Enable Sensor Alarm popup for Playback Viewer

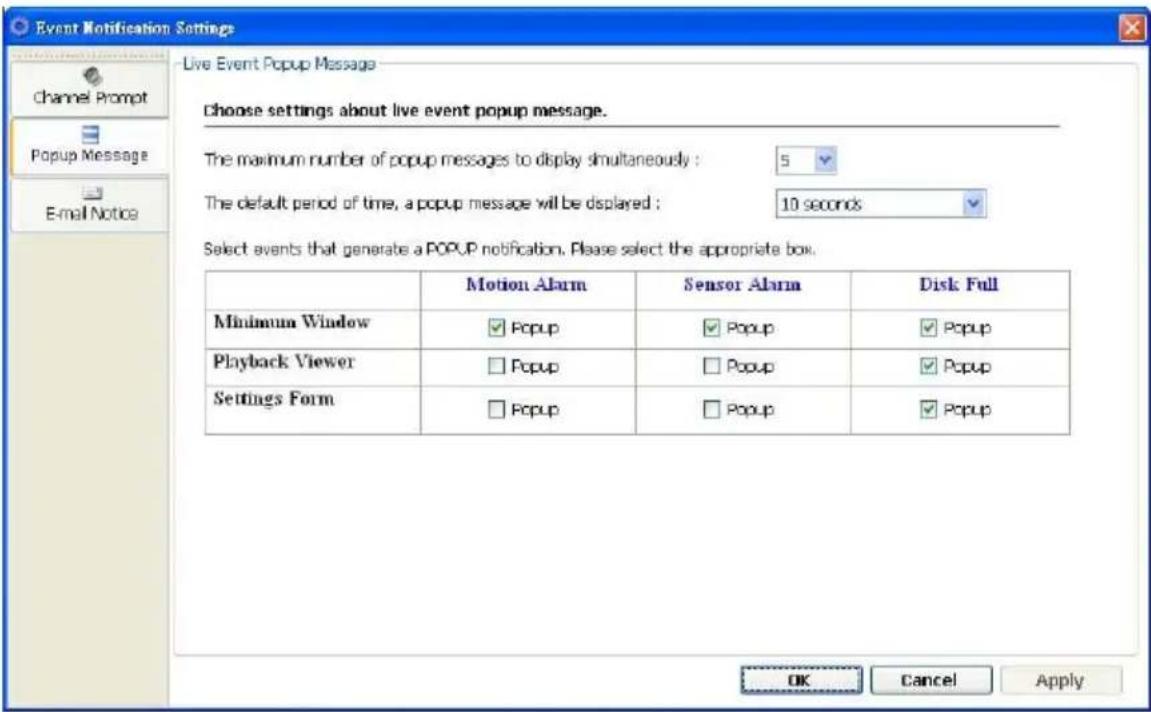point(711,366)
